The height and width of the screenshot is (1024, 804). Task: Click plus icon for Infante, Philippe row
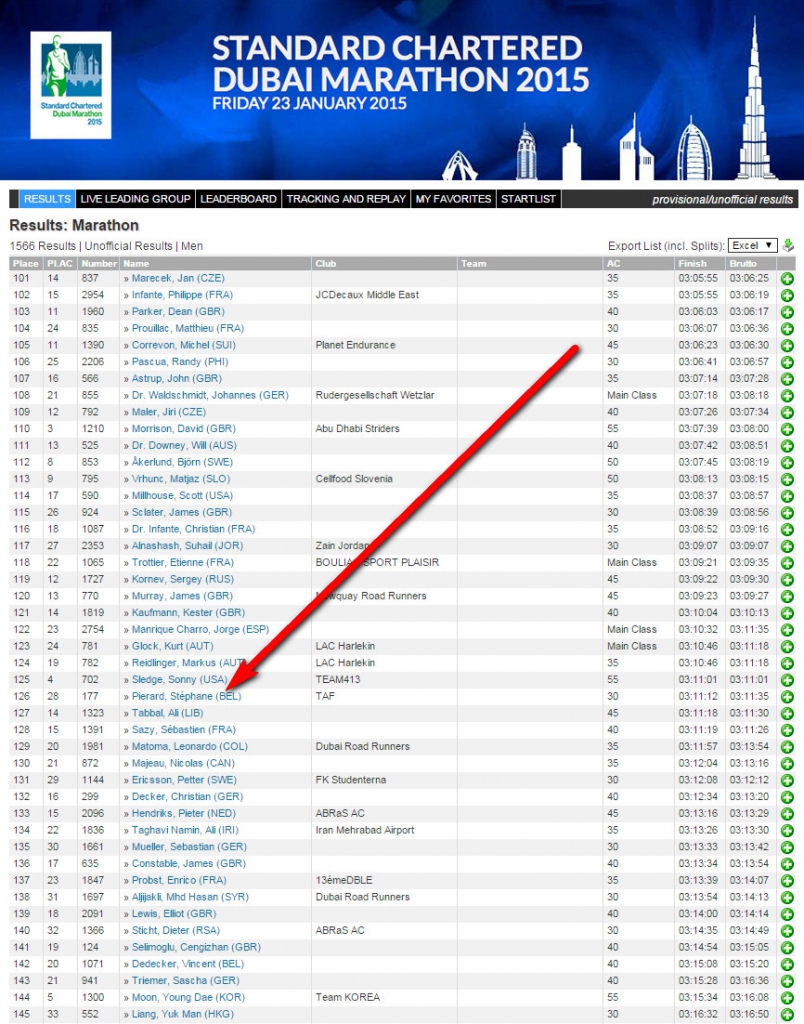point(787,295)
